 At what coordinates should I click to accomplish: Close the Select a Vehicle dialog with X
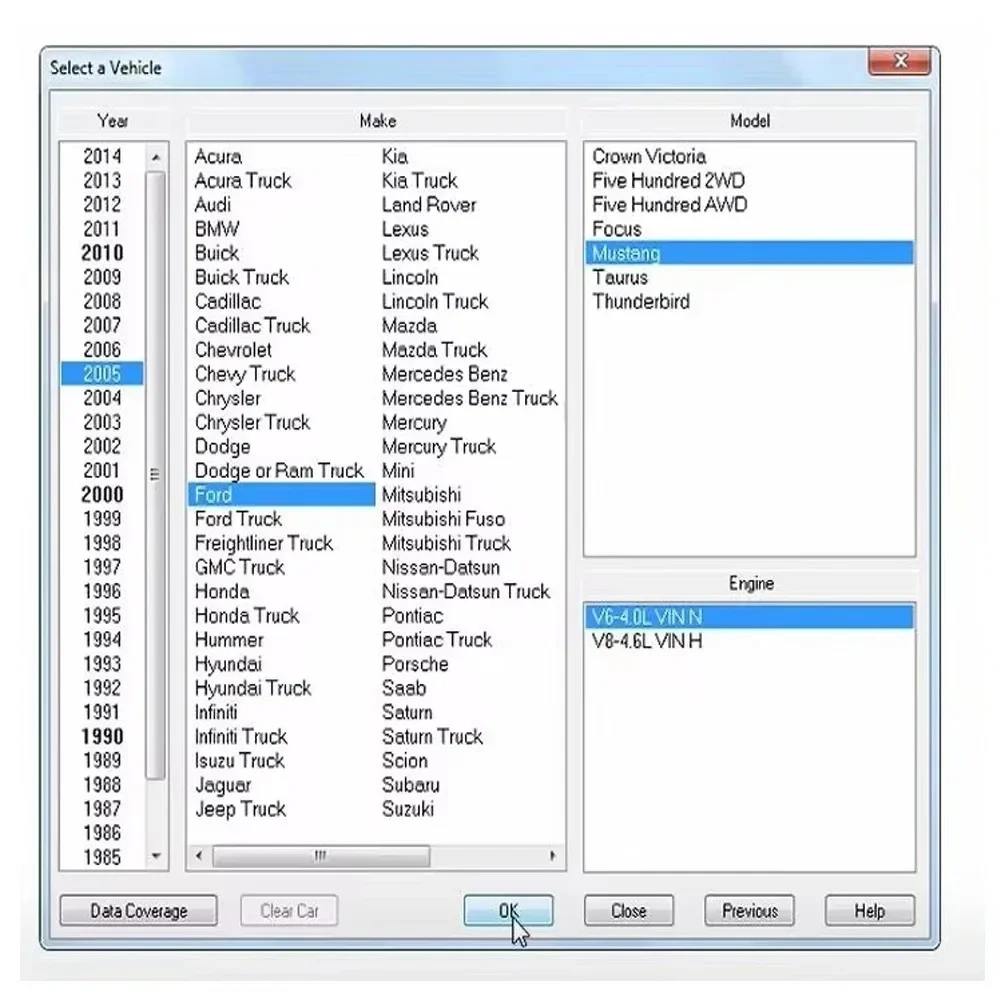tap(899, 61)
